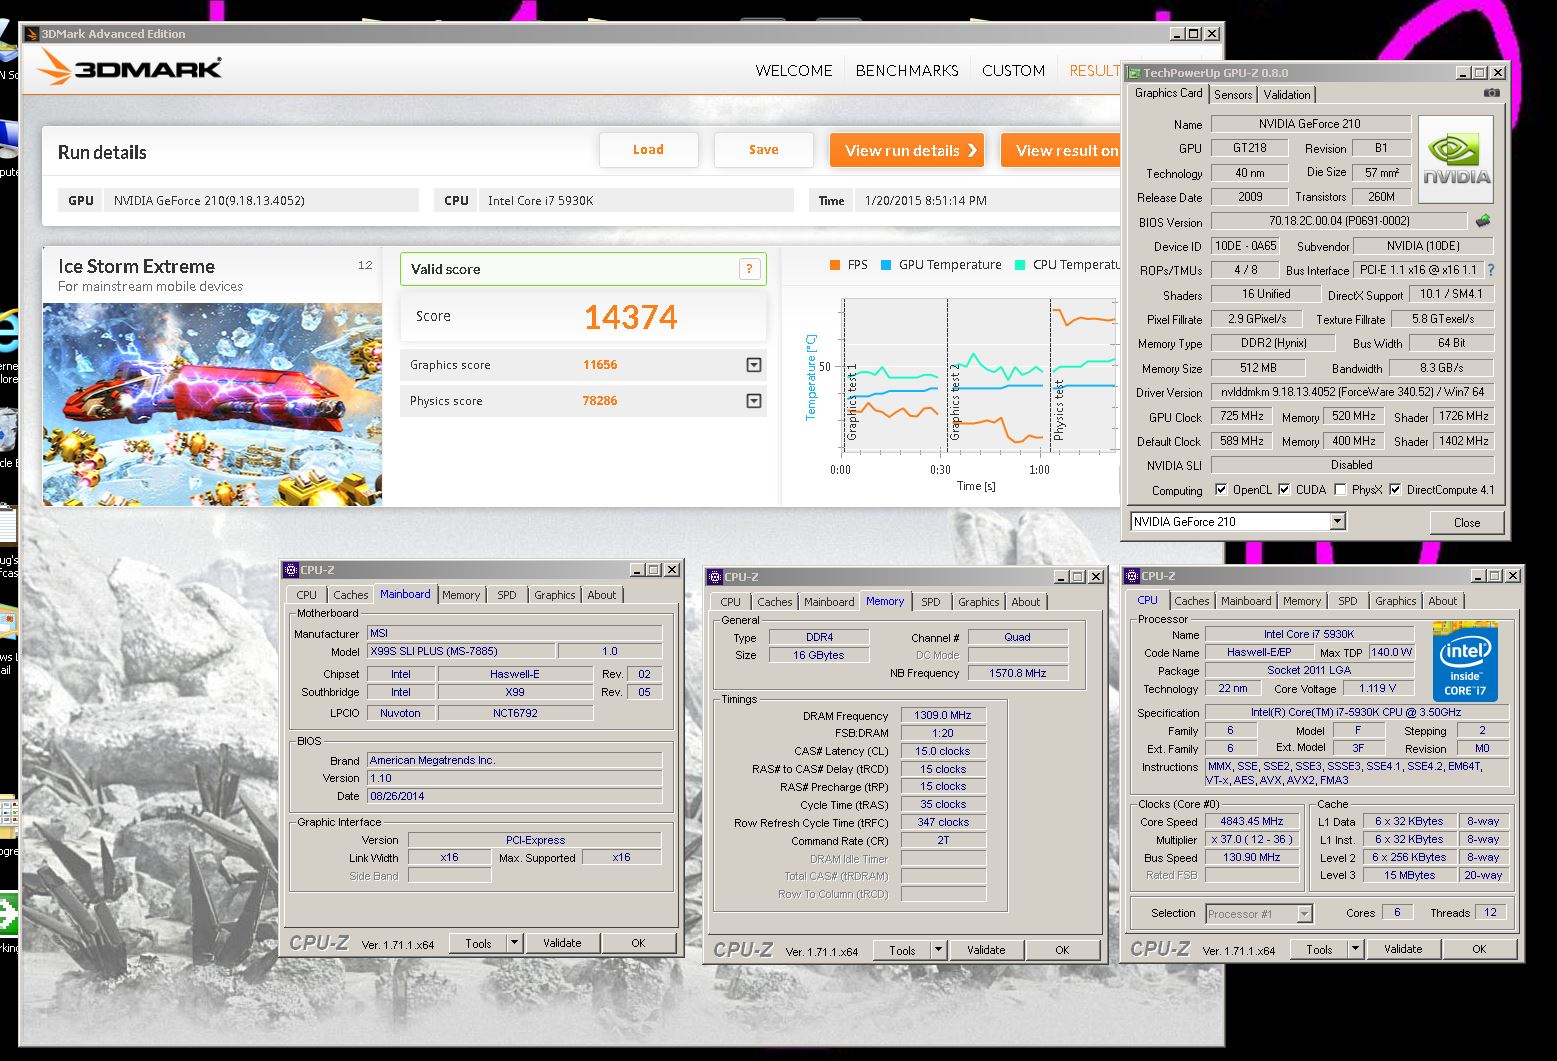Click the CAS# Latency value 15.0 clocks
The image size is (1557, 1061).
(943, 751)
